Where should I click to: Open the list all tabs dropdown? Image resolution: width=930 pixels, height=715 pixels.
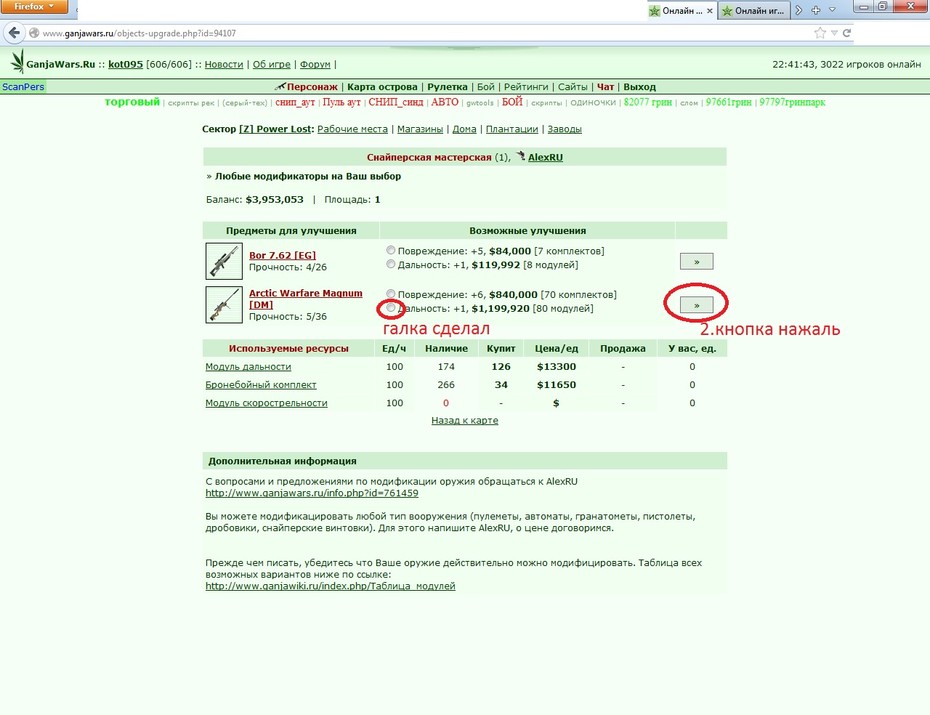pyautogui.click(x=832, y=10)
